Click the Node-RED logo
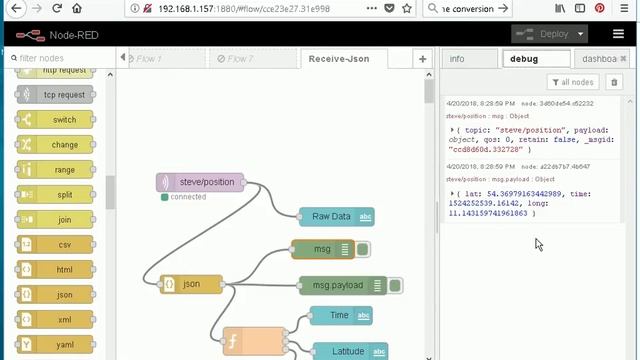Image resolution: width=640 pixels, height=360 pixels. coord(30,36)
